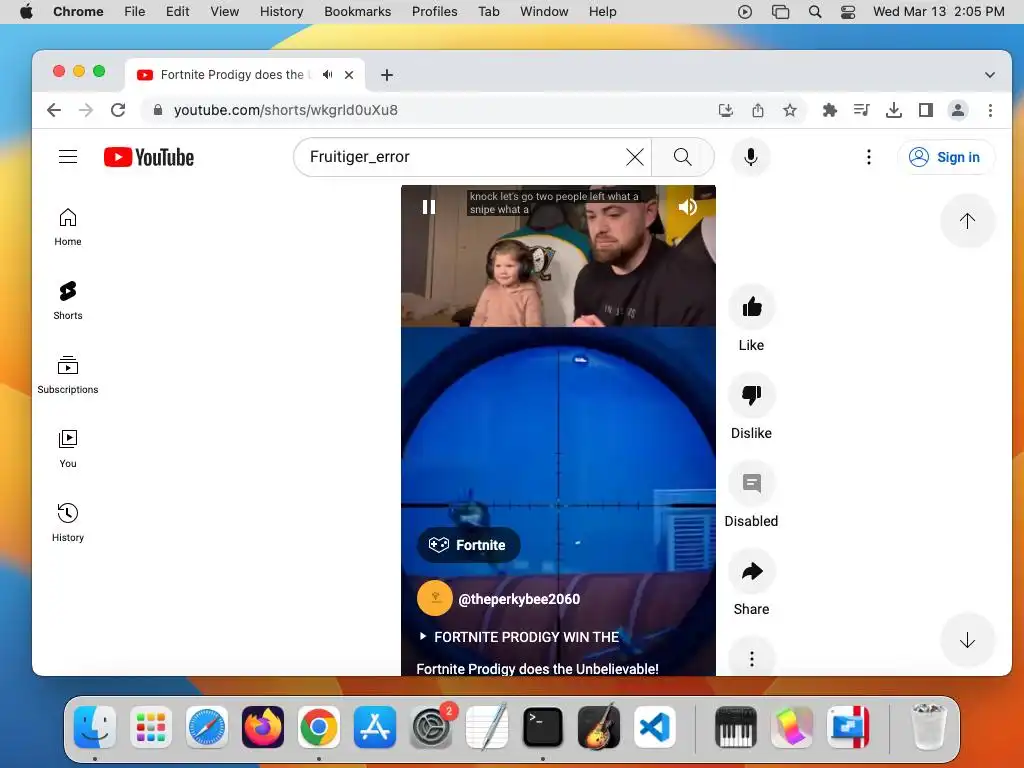Open Chrome media controls icon
The image size is (1024, 768).
pyautogui.click(x=861, y=110)
